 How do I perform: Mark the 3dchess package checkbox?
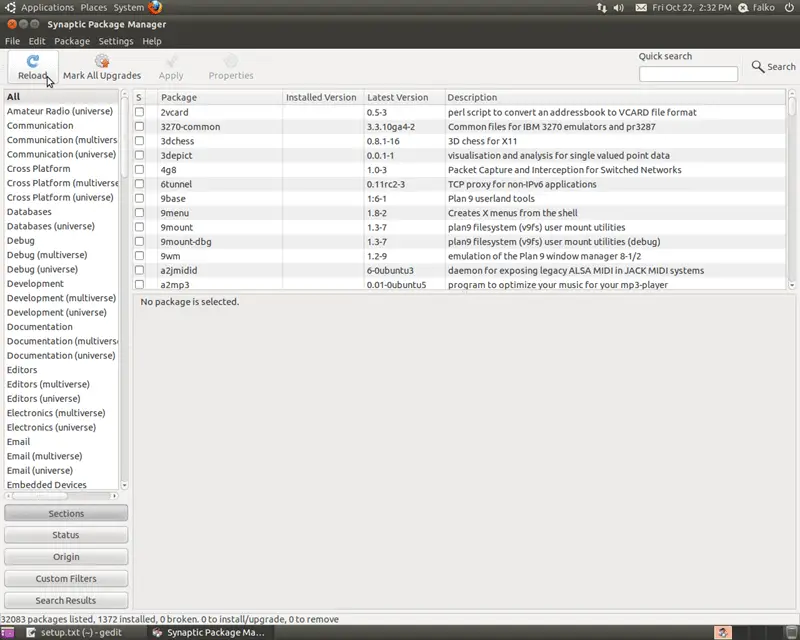pos(139,140)
